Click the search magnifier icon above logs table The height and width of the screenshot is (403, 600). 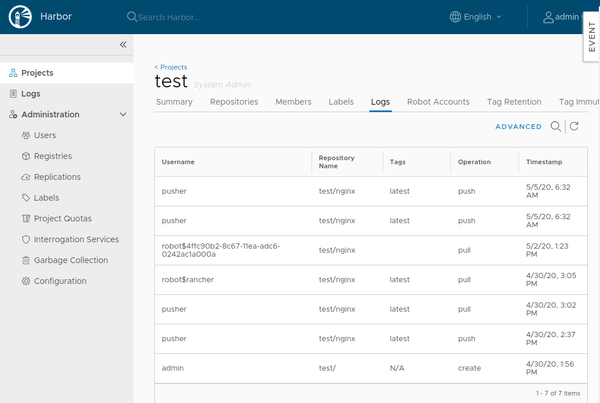pyautogui.click(x=556, y=127)
